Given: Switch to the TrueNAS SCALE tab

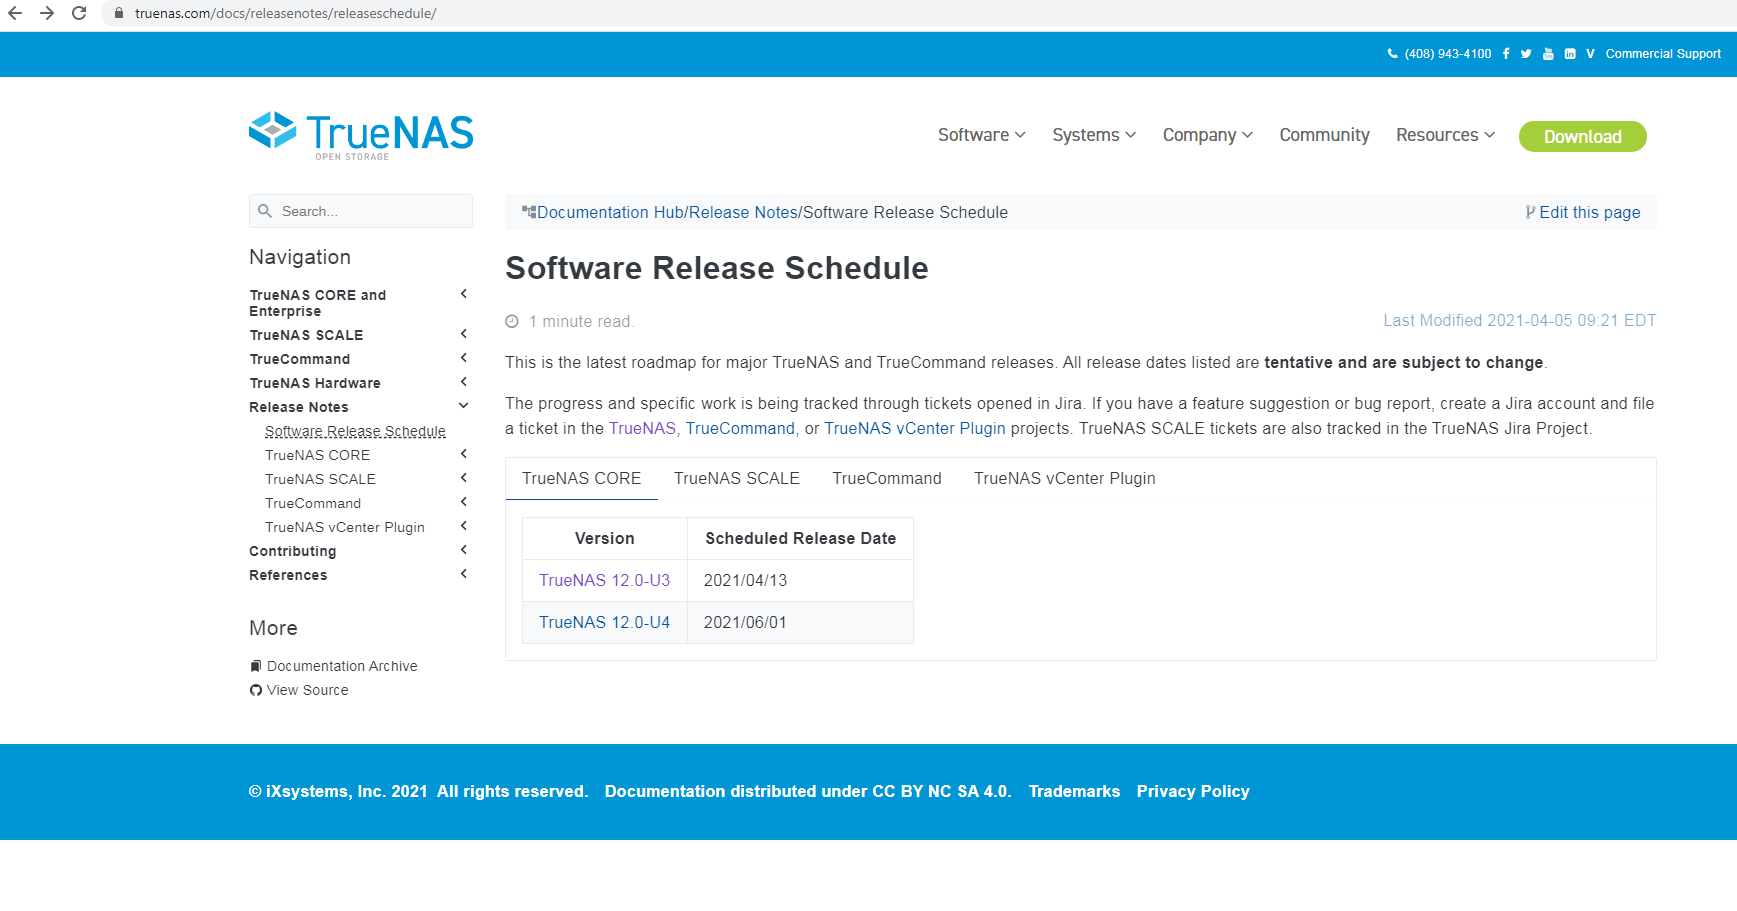Looking at the screenshot, I should pyautogui.click(x=737, y=478).
